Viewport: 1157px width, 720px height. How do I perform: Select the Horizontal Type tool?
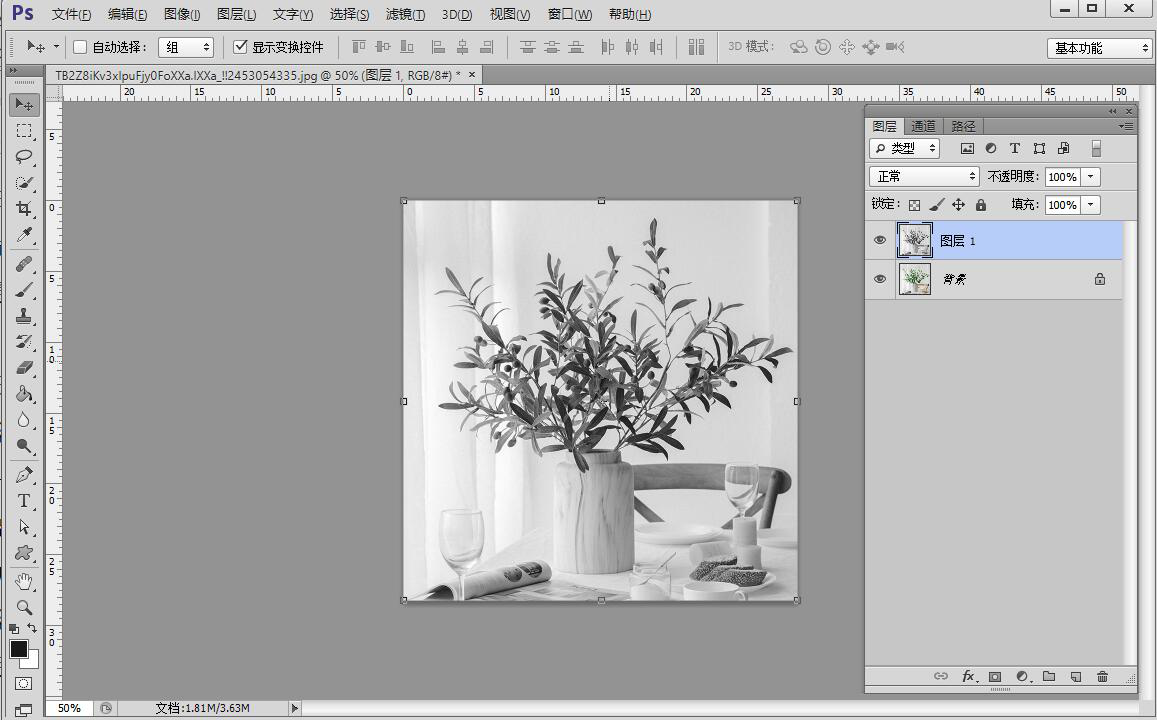[x=24, y=501]
